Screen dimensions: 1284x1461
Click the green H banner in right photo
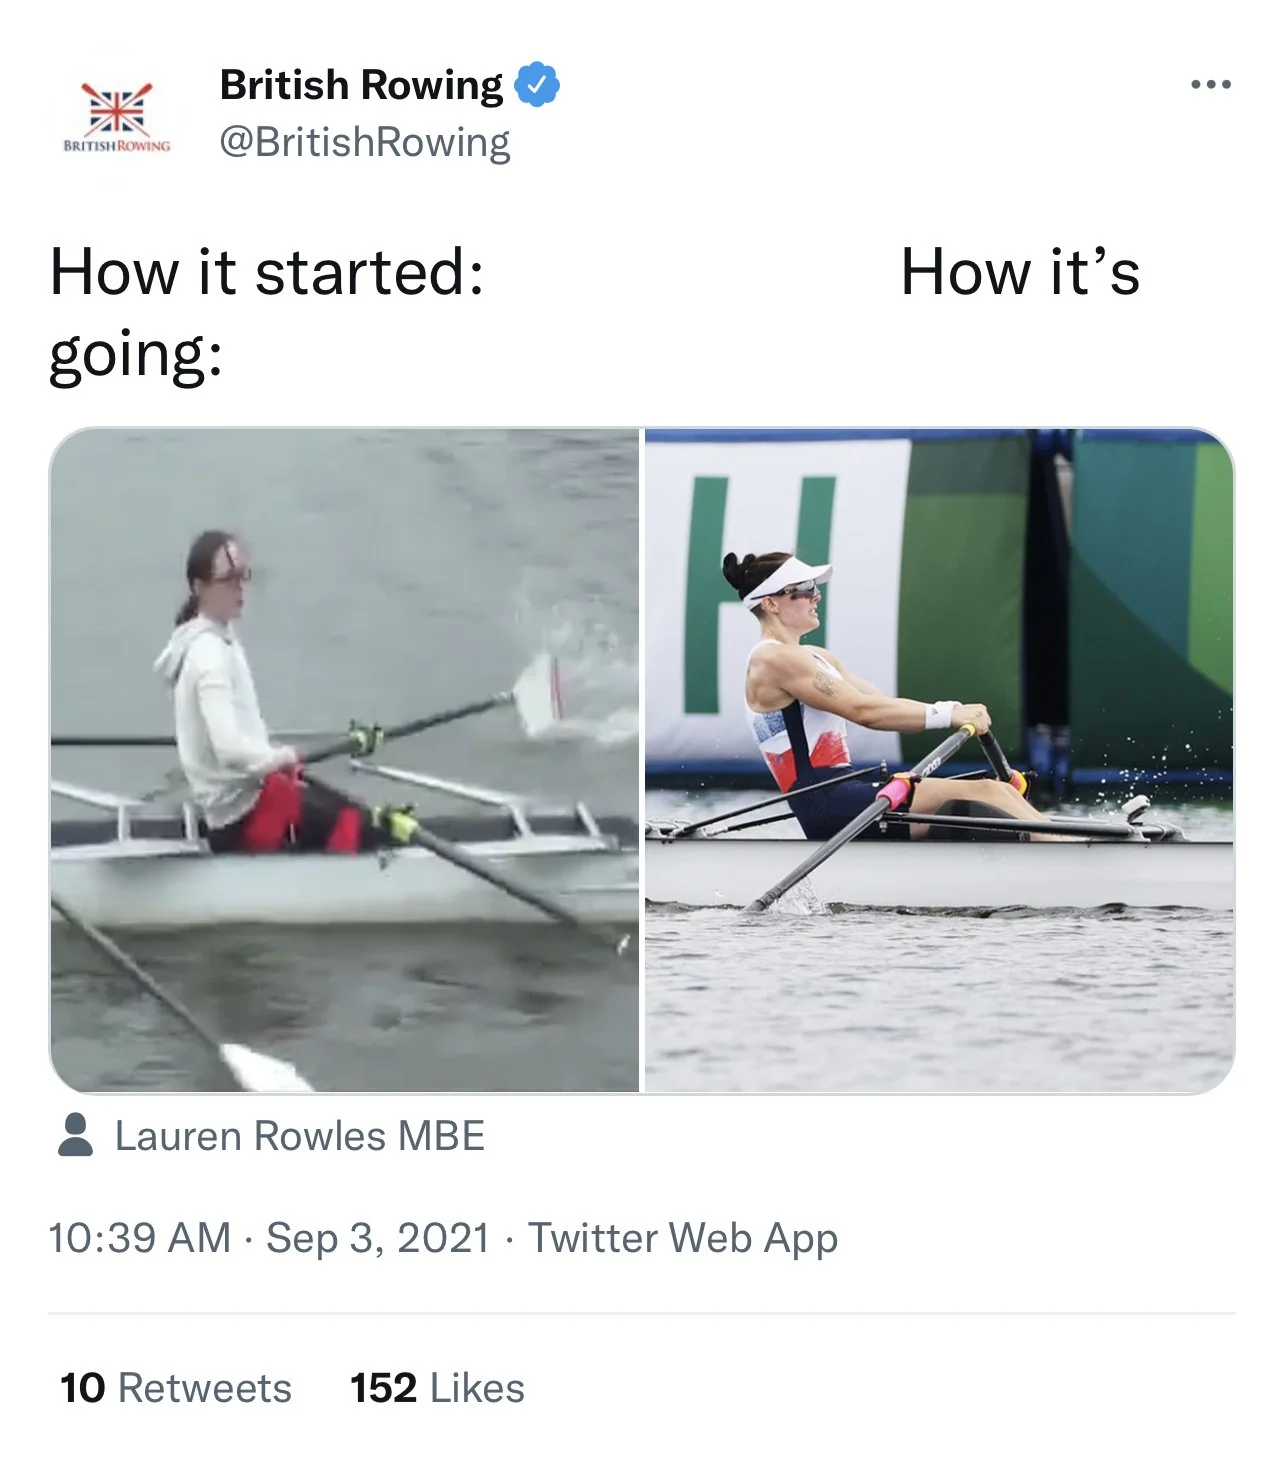pyautogui.click(x=761, y=594)
